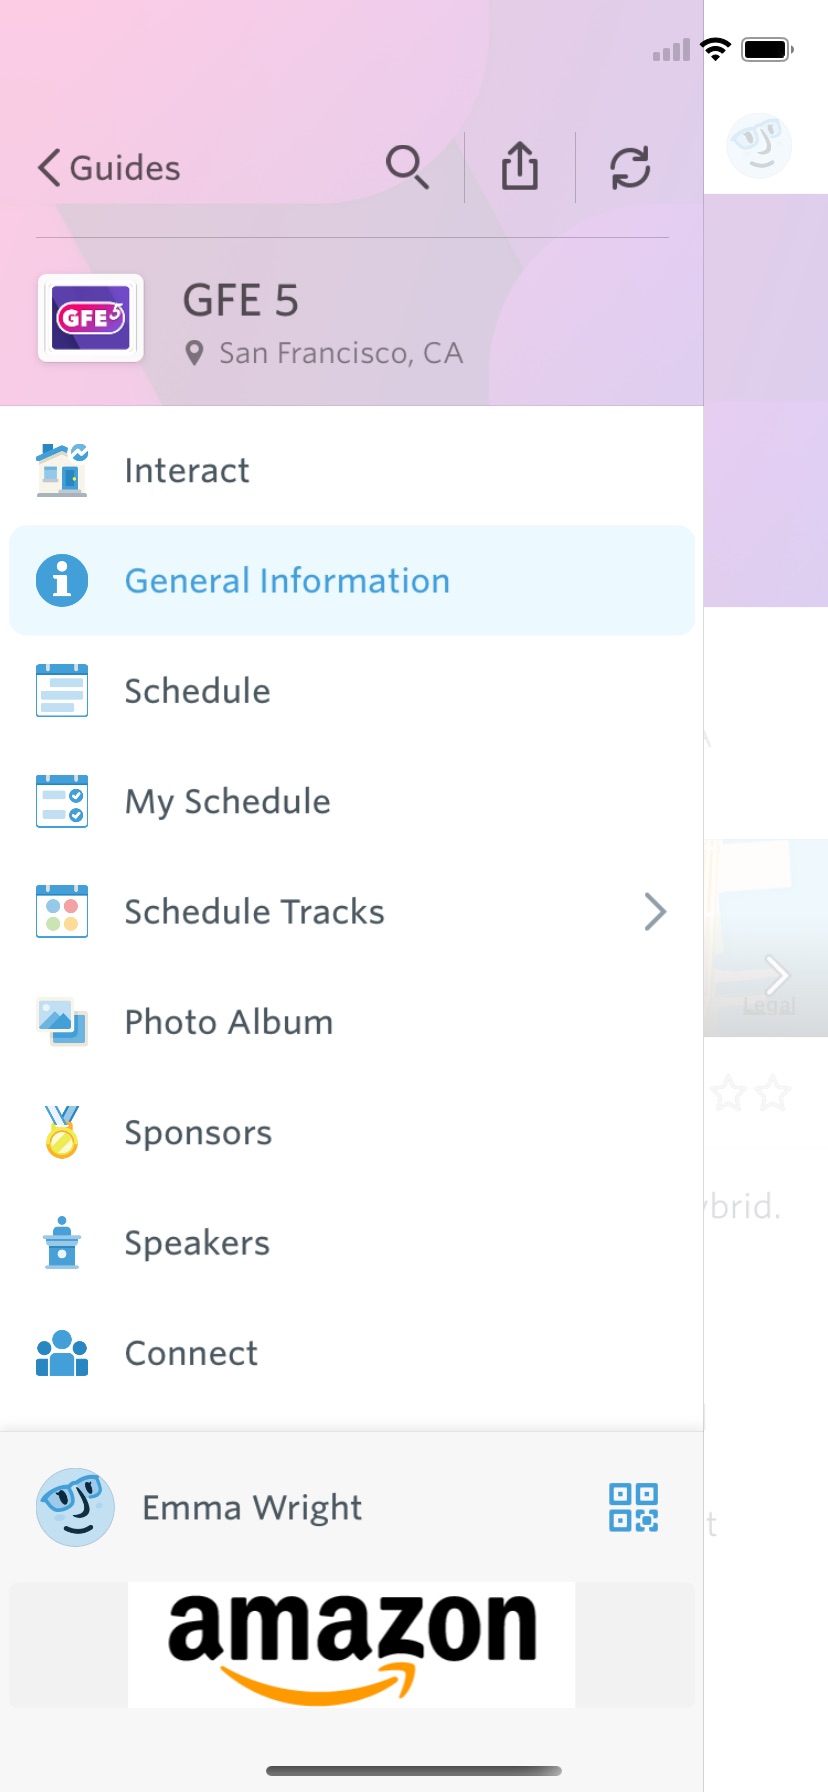This screenshot has height=1792, width=828.
Task: Select General Information menu item
Action: pyautogui.click(x=287, y=580)
